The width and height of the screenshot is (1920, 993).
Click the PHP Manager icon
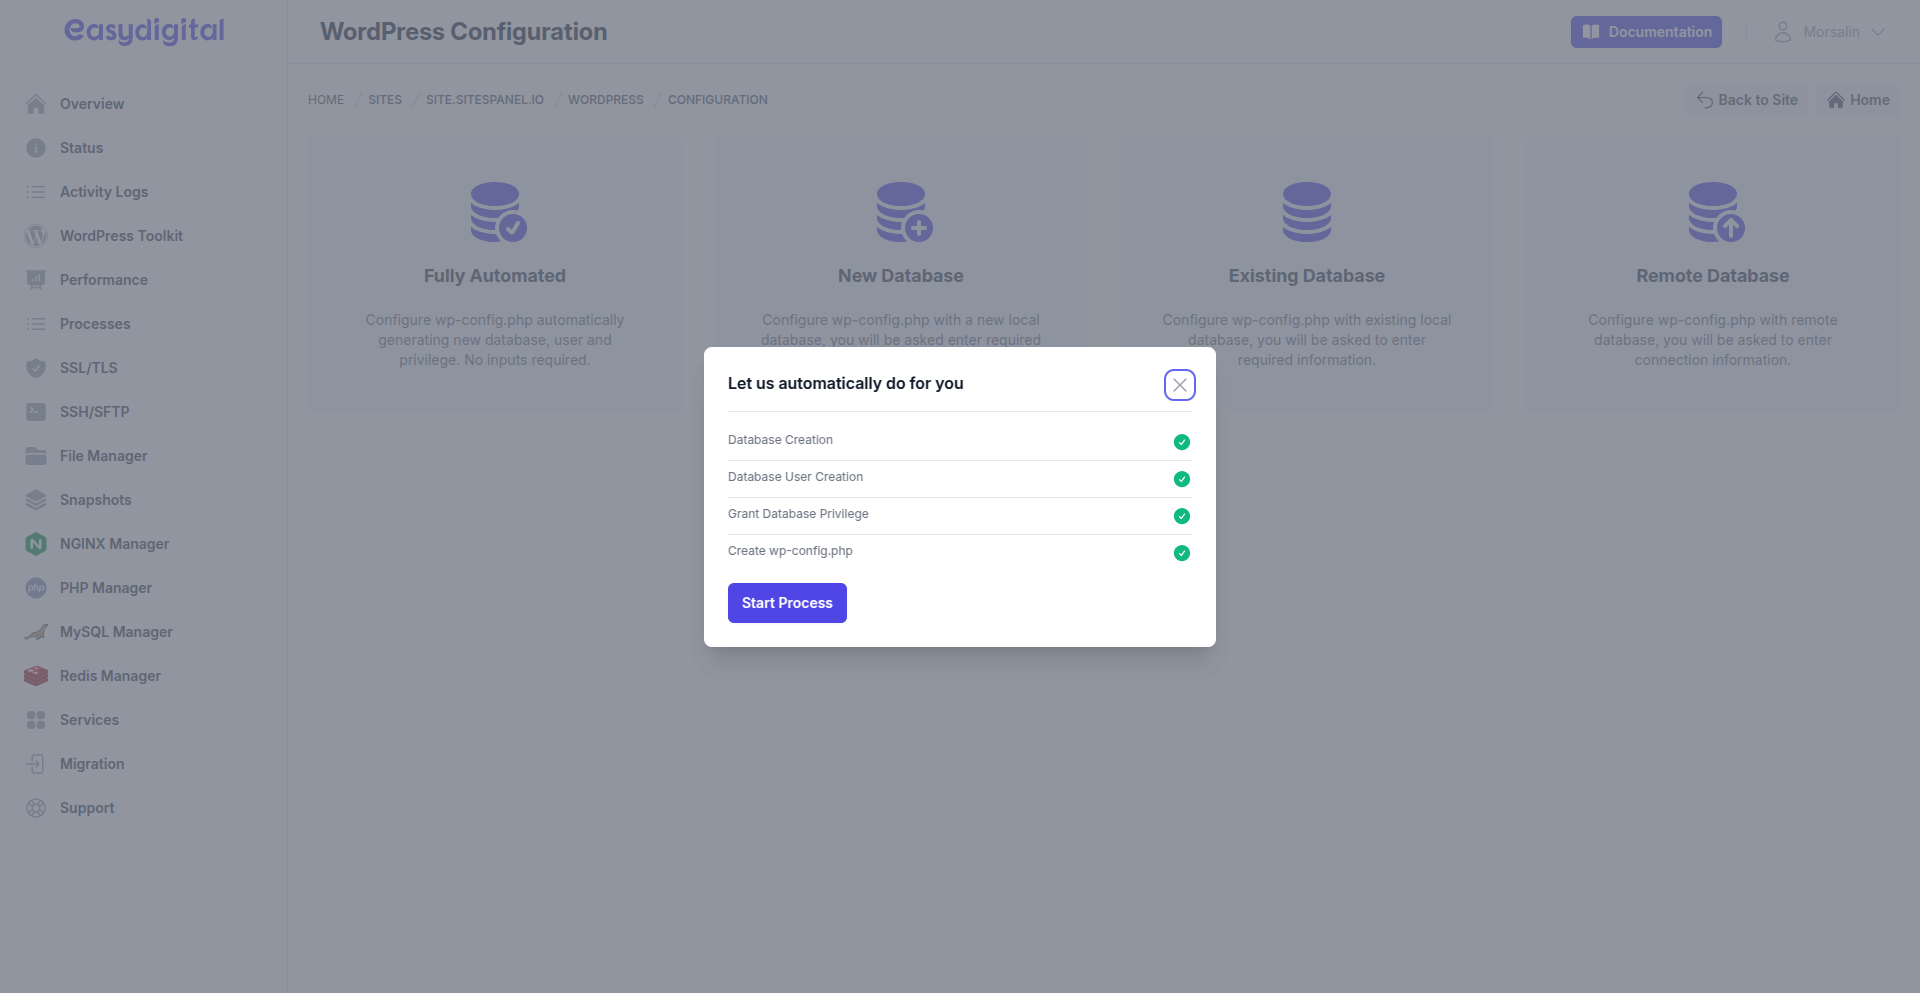(36, 587)
